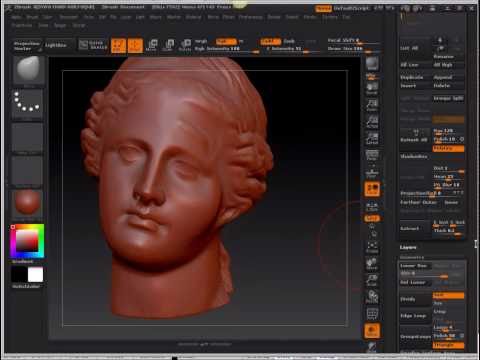Open the Transform menu
The width and height of the screenshot is (480, 360).
[22, 25]
